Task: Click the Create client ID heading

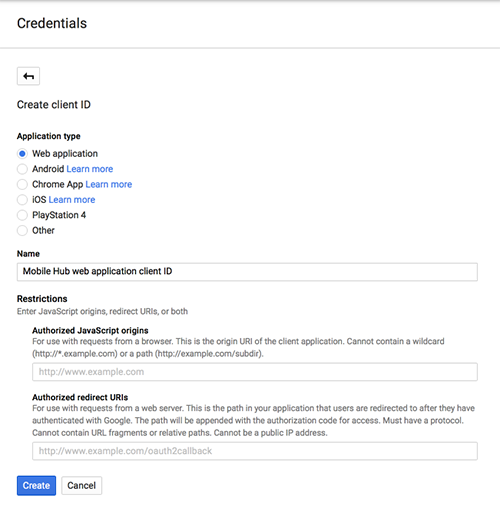Action: click(54, 105)
